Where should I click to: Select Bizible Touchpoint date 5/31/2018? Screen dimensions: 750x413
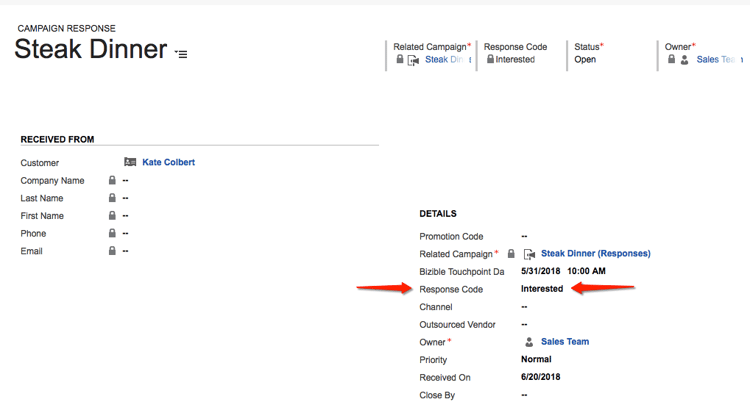tap(540, 271)
